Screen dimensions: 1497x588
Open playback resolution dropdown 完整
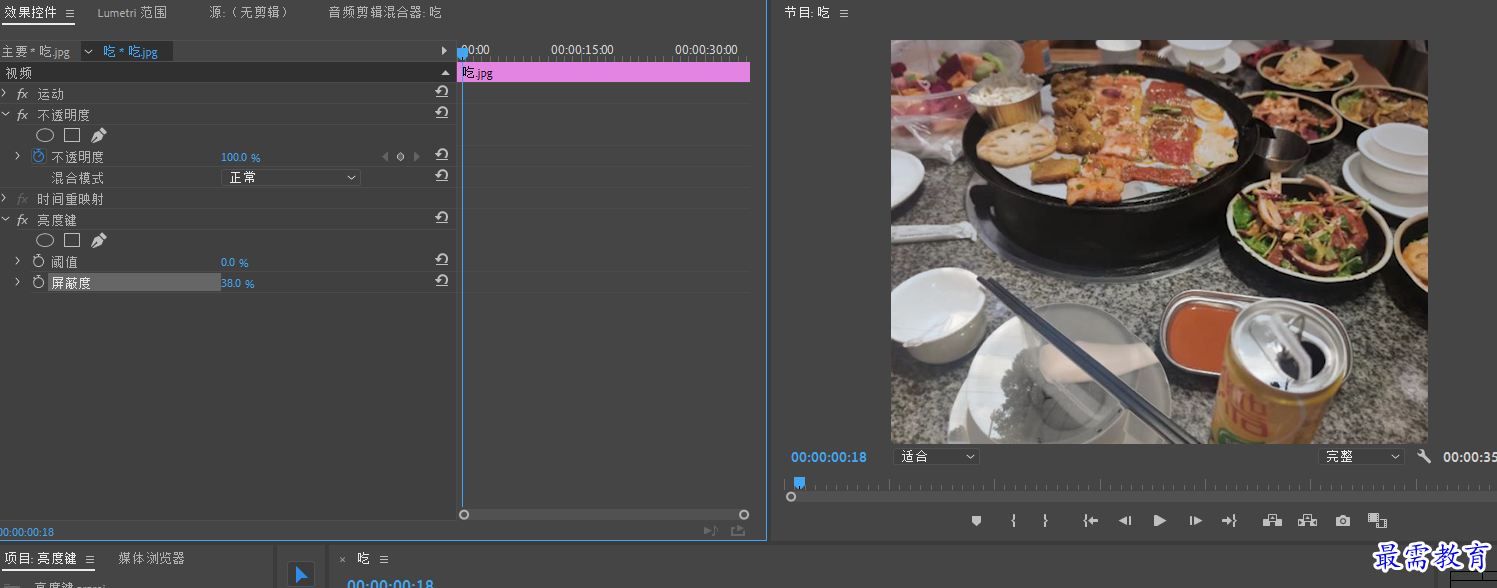coord(1361,456)
